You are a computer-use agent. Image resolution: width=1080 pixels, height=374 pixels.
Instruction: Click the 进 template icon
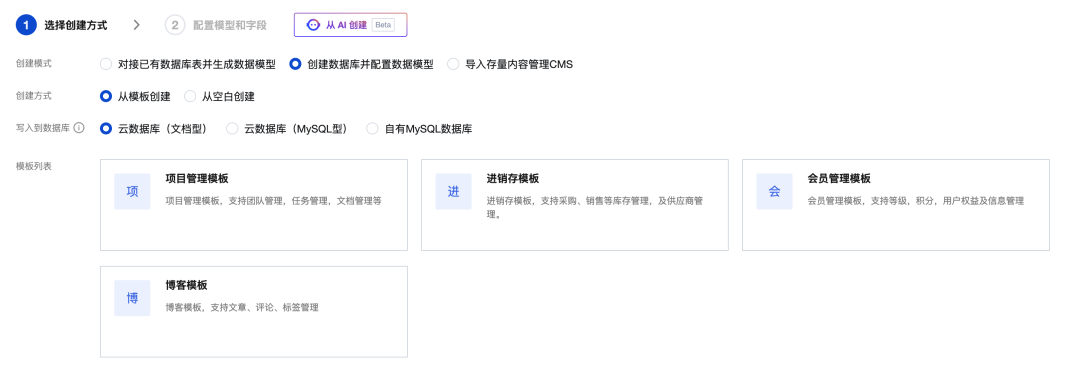pyautogui.click(x=453, y=191)
